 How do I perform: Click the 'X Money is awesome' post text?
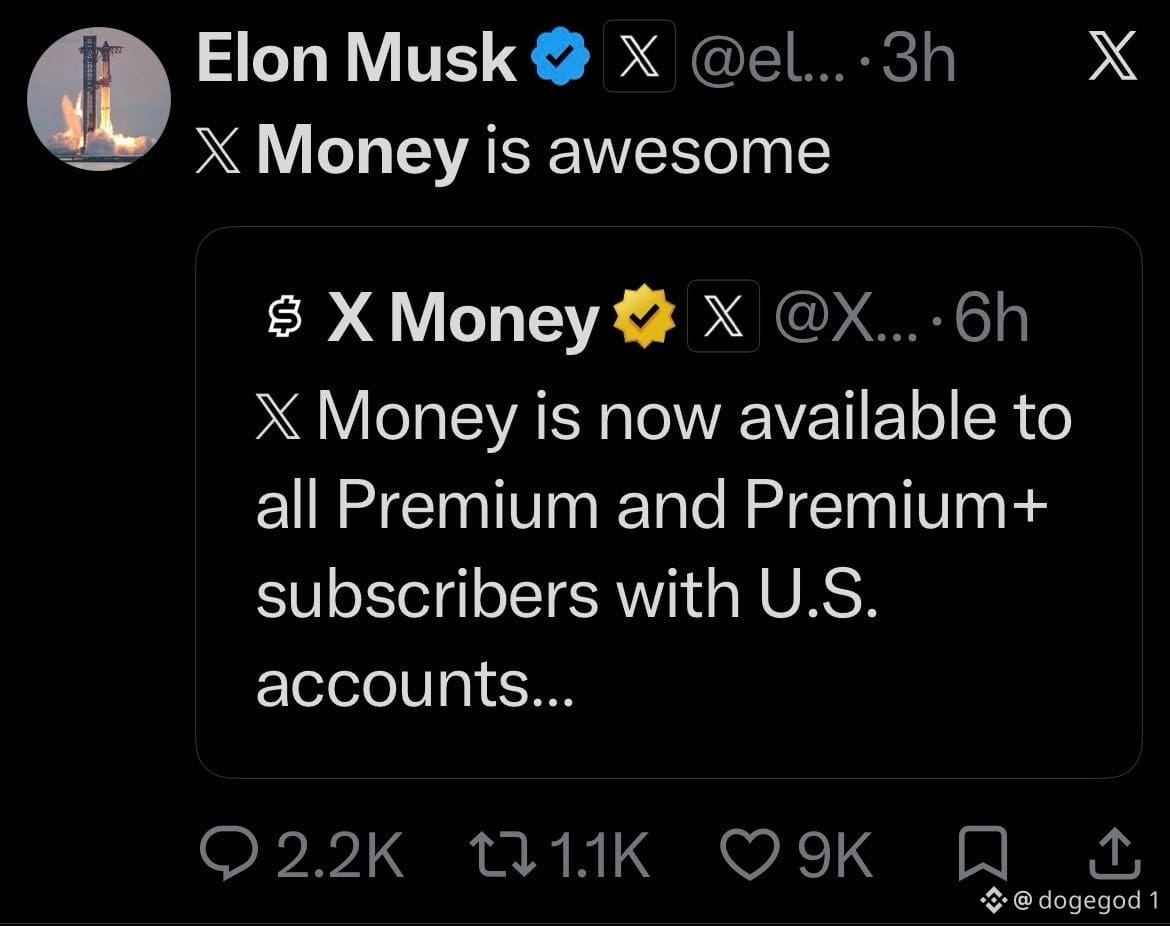pyautogui.click(x=513, y=151)
